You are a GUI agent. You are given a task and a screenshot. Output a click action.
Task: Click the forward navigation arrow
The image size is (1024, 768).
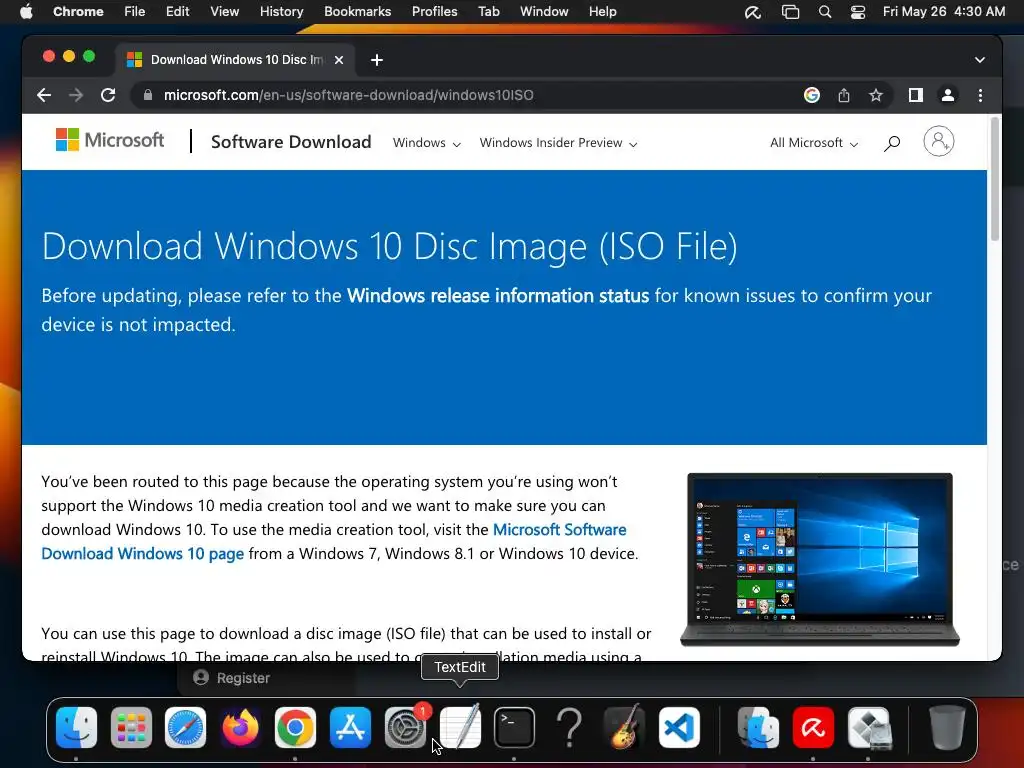[76, 95]
